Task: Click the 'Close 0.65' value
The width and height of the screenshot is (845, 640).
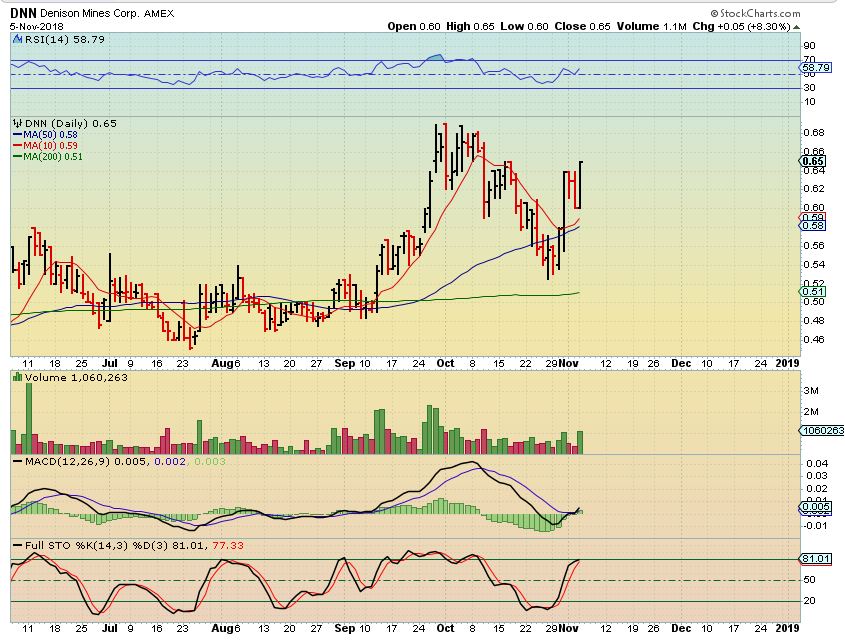Action: click(583, 26)
